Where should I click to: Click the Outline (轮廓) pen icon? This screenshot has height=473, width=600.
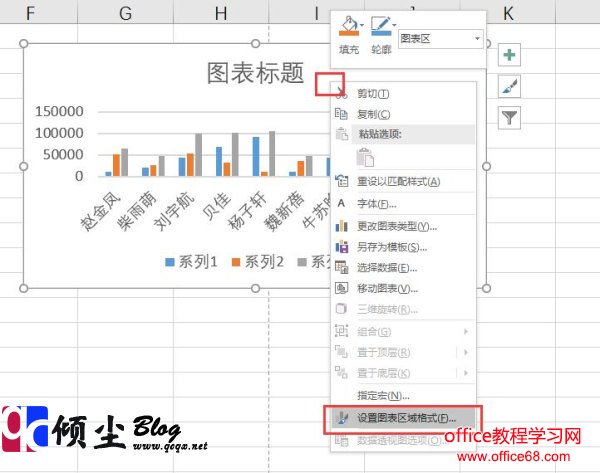[380, 26]
